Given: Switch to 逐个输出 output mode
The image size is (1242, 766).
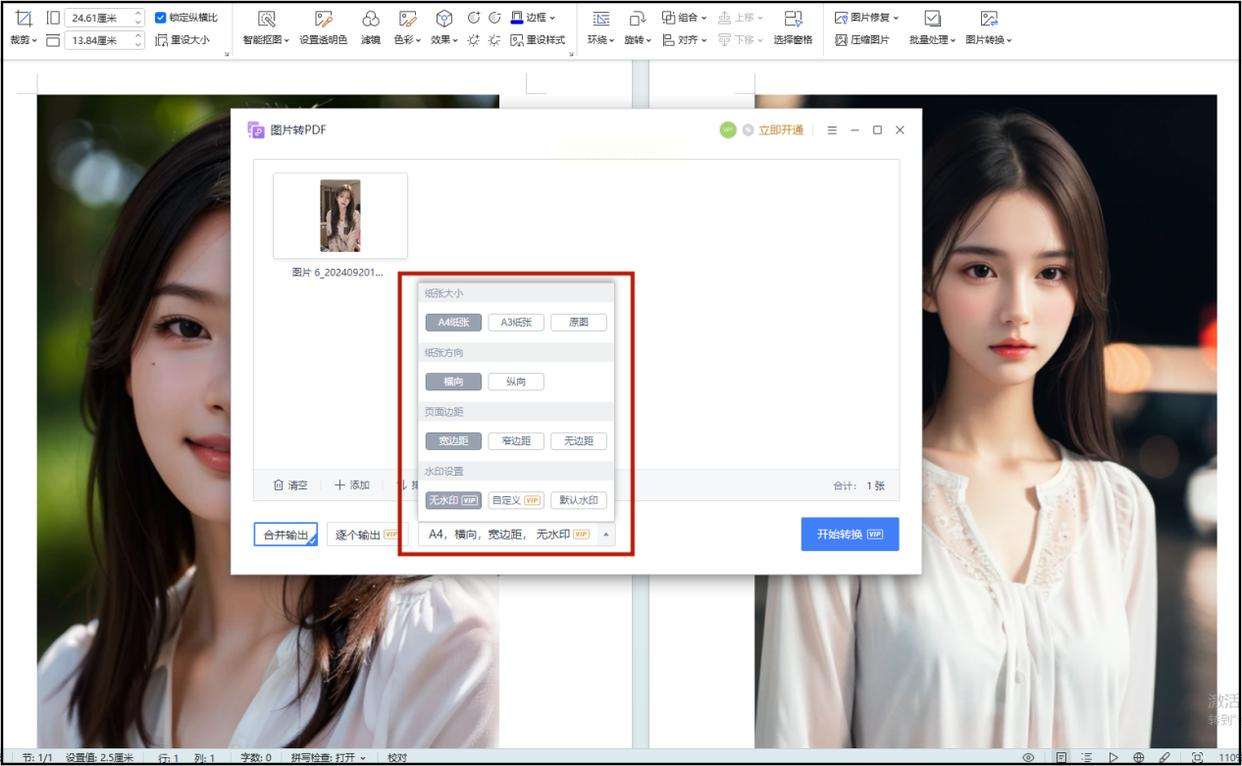Looking at the screenshot, I should tap(366, 535).
